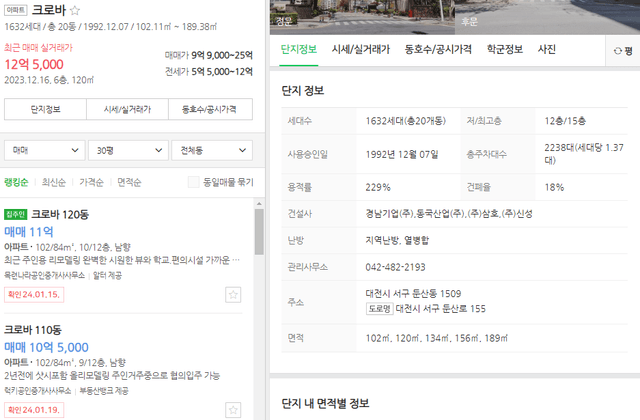Click the 18% building coverage value

pyautogui.click(x=554, y=187)
